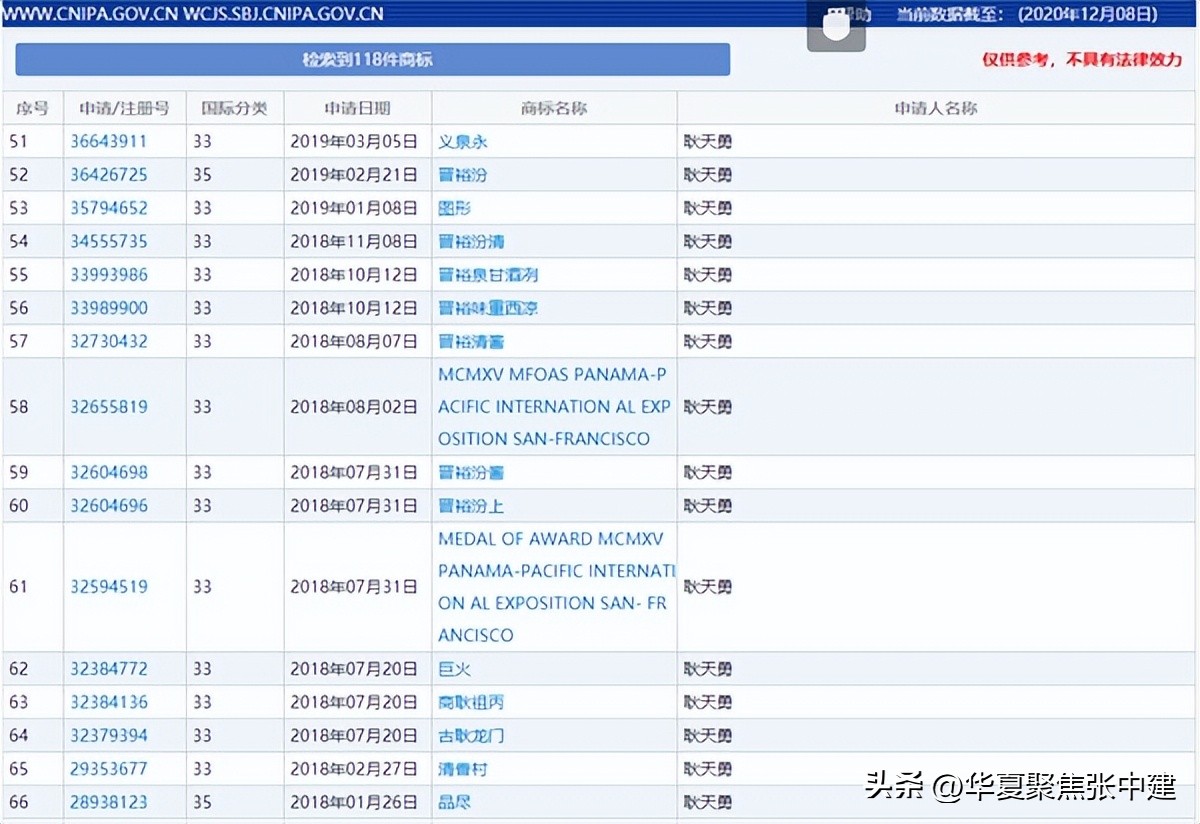This screenshot has width=1200, height=824.
Task: Click the 商标名称 column header
Action: tap(553, 107)
